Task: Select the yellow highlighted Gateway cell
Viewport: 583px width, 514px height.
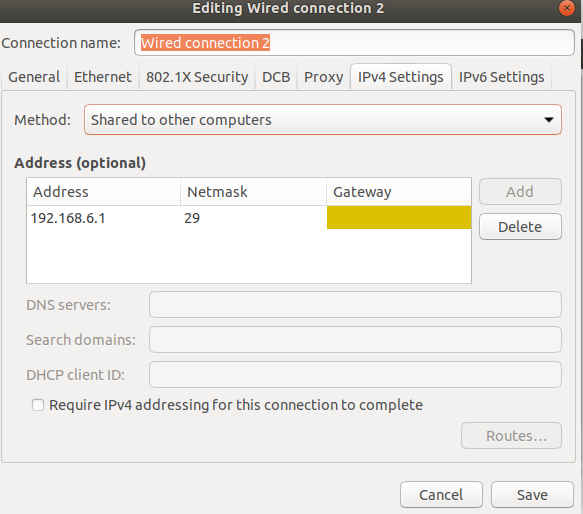Action: [x=399, y=218]
